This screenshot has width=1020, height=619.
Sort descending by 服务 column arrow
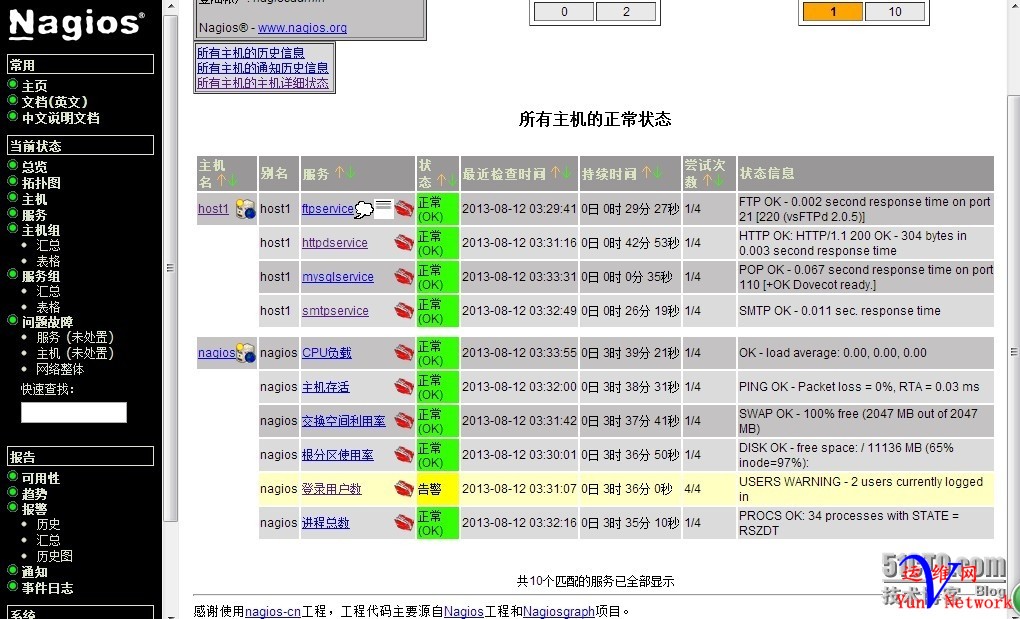(x=351, y=173)
